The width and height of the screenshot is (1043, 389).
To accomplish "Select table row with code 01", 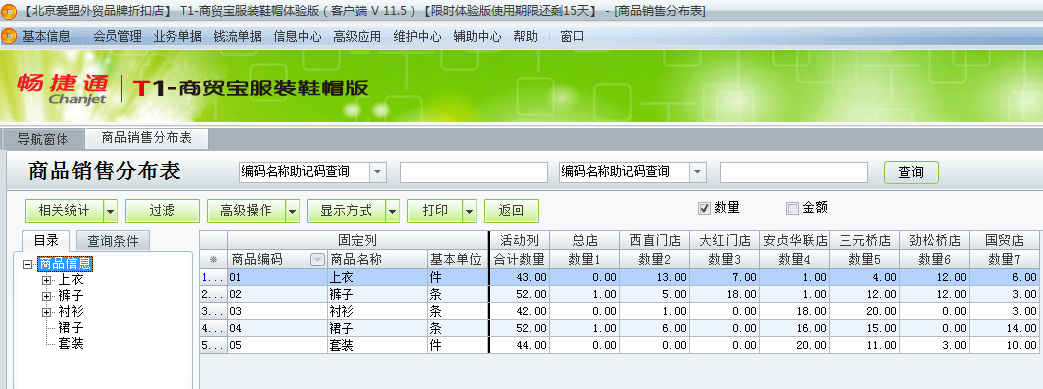I will pyautogui.click(x=619, y=277).
